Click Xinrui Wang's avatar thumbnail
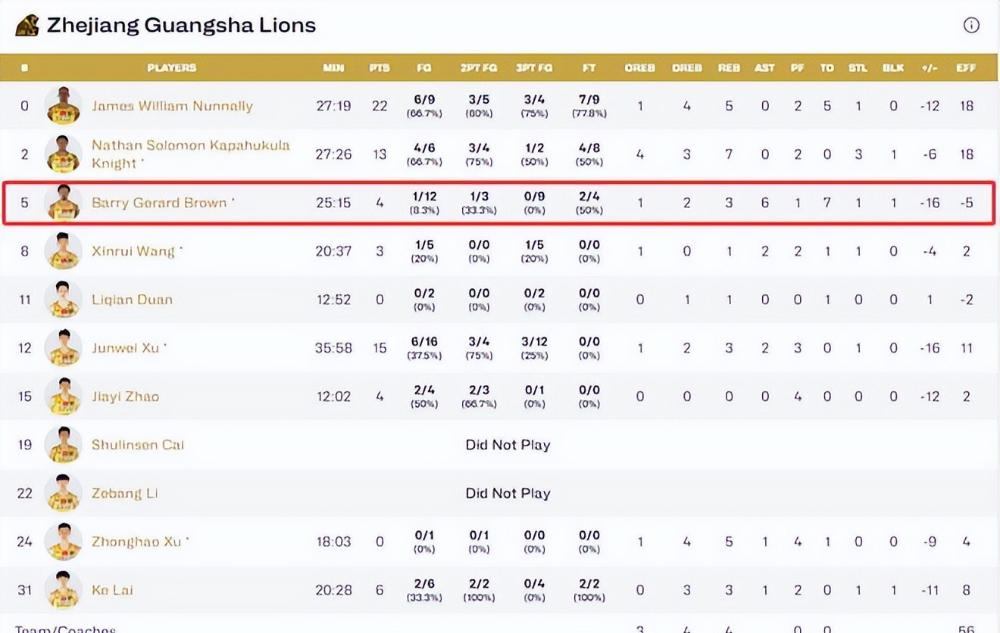This screenshot has width=1000, height=633. tap(63, 251)
